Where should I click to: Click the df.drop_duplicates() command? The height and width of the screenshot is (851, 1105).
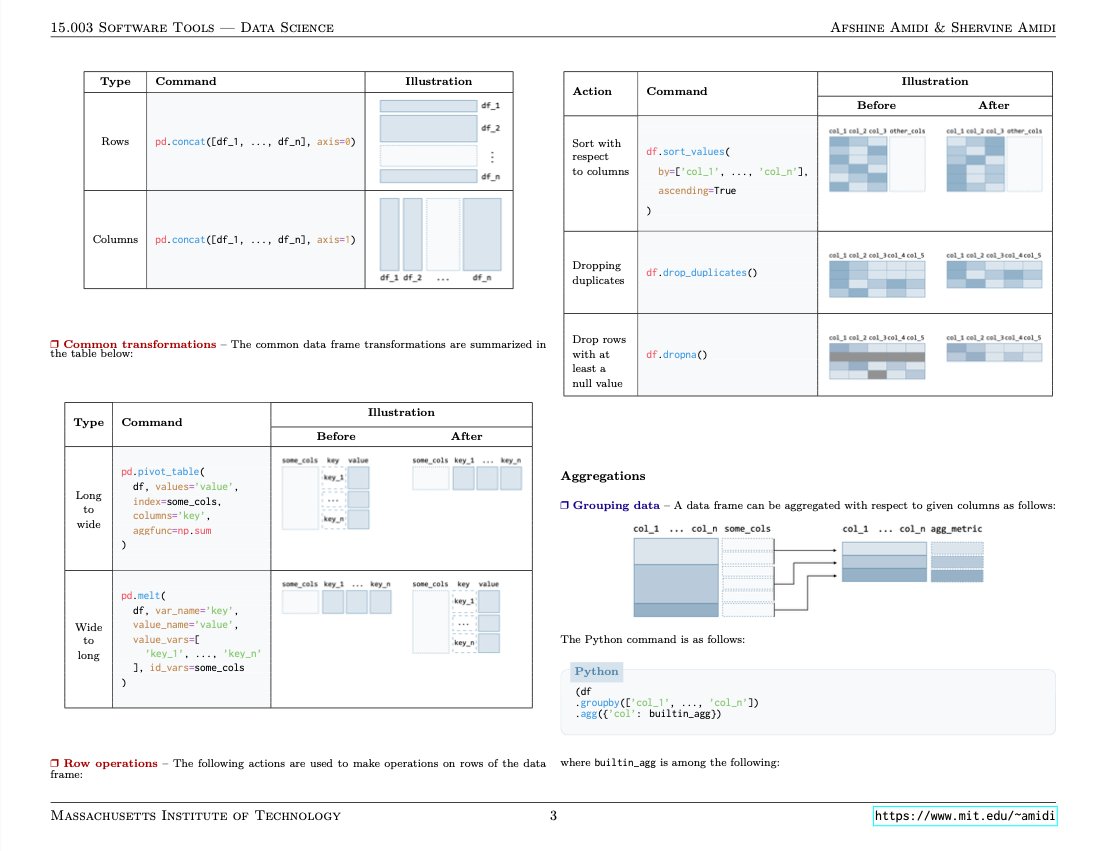[701, 273]
